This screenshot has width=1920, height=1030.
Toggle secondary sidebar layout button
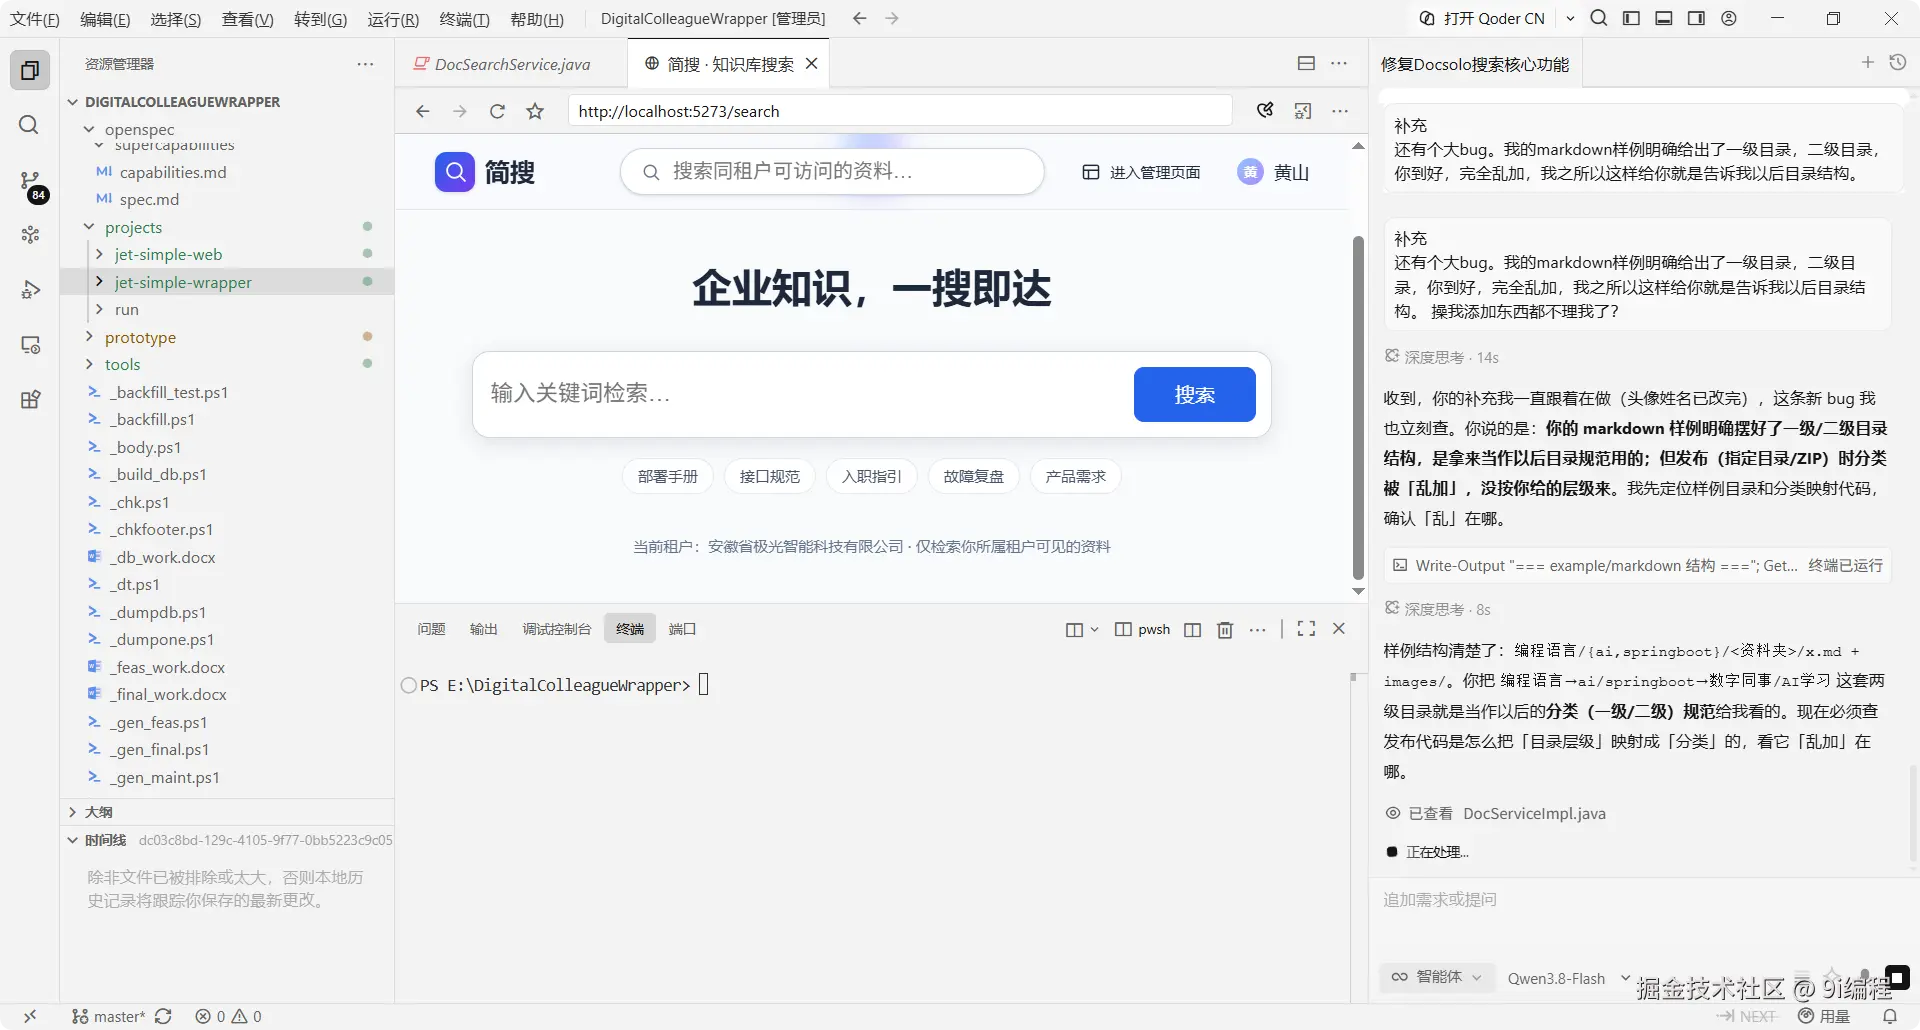click(1696, 18)
